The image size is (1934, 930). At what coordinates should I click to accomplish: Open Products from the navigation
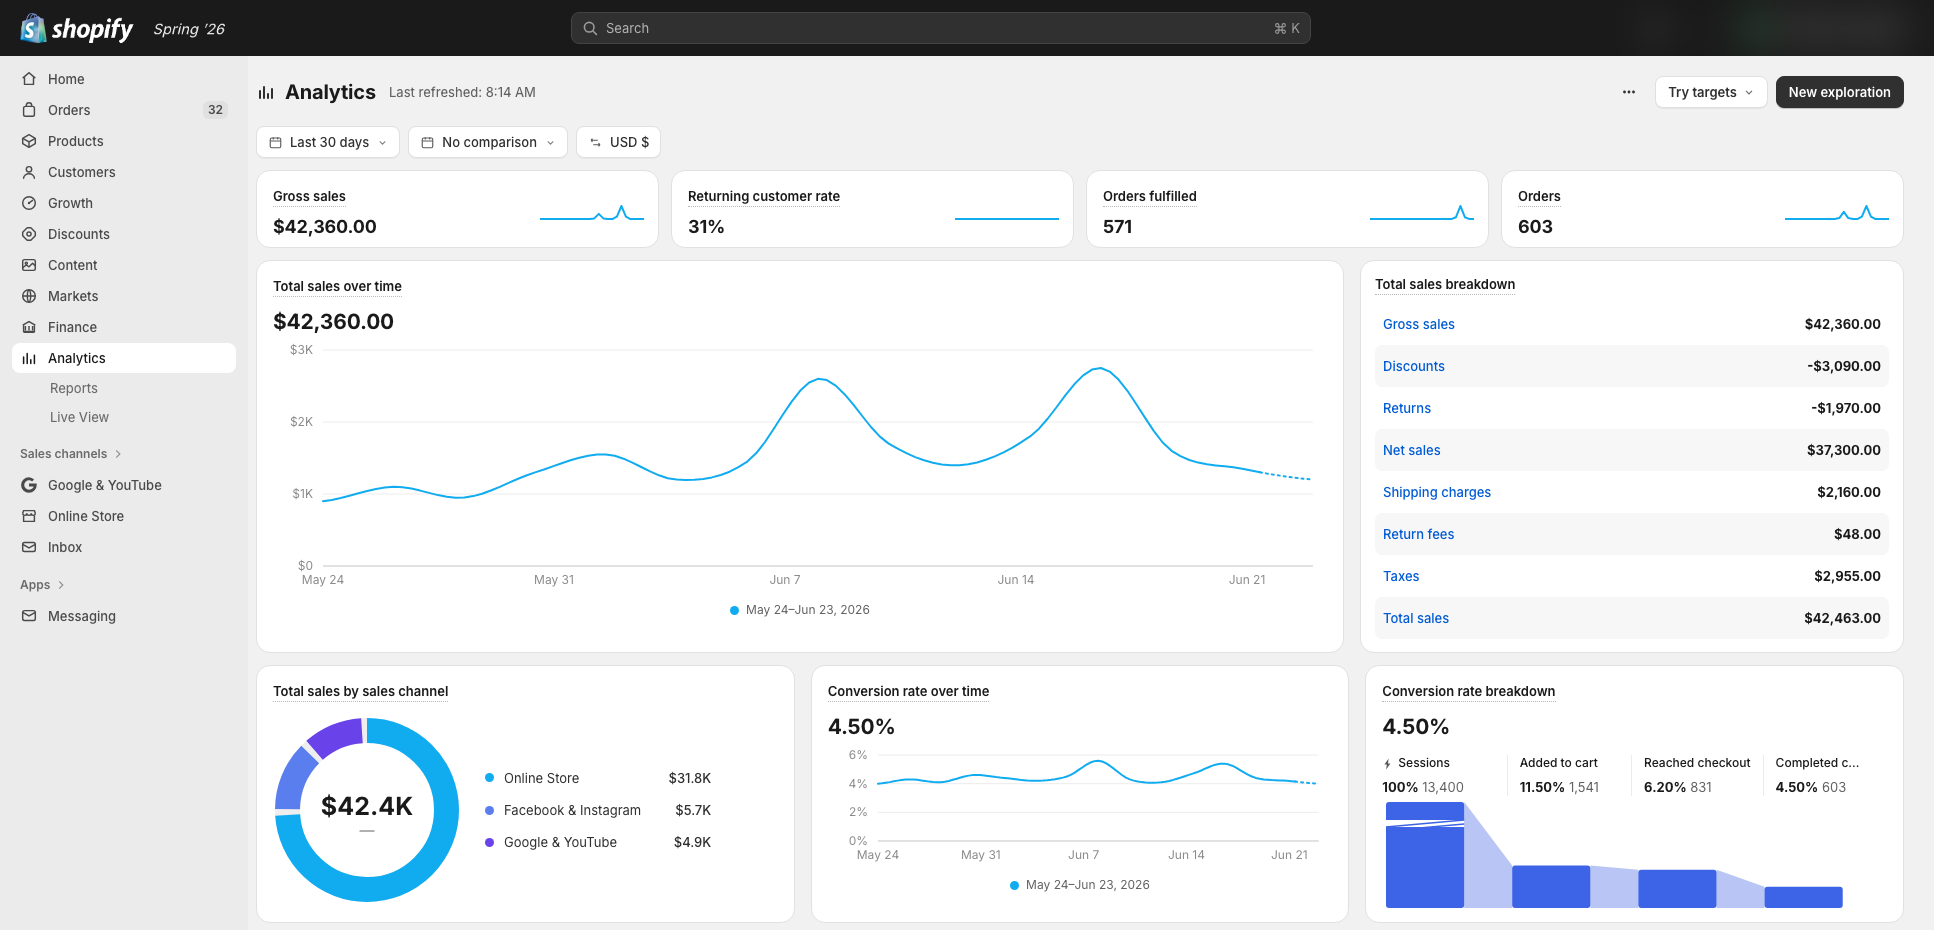pyautogui.click(x=124, y=141)
